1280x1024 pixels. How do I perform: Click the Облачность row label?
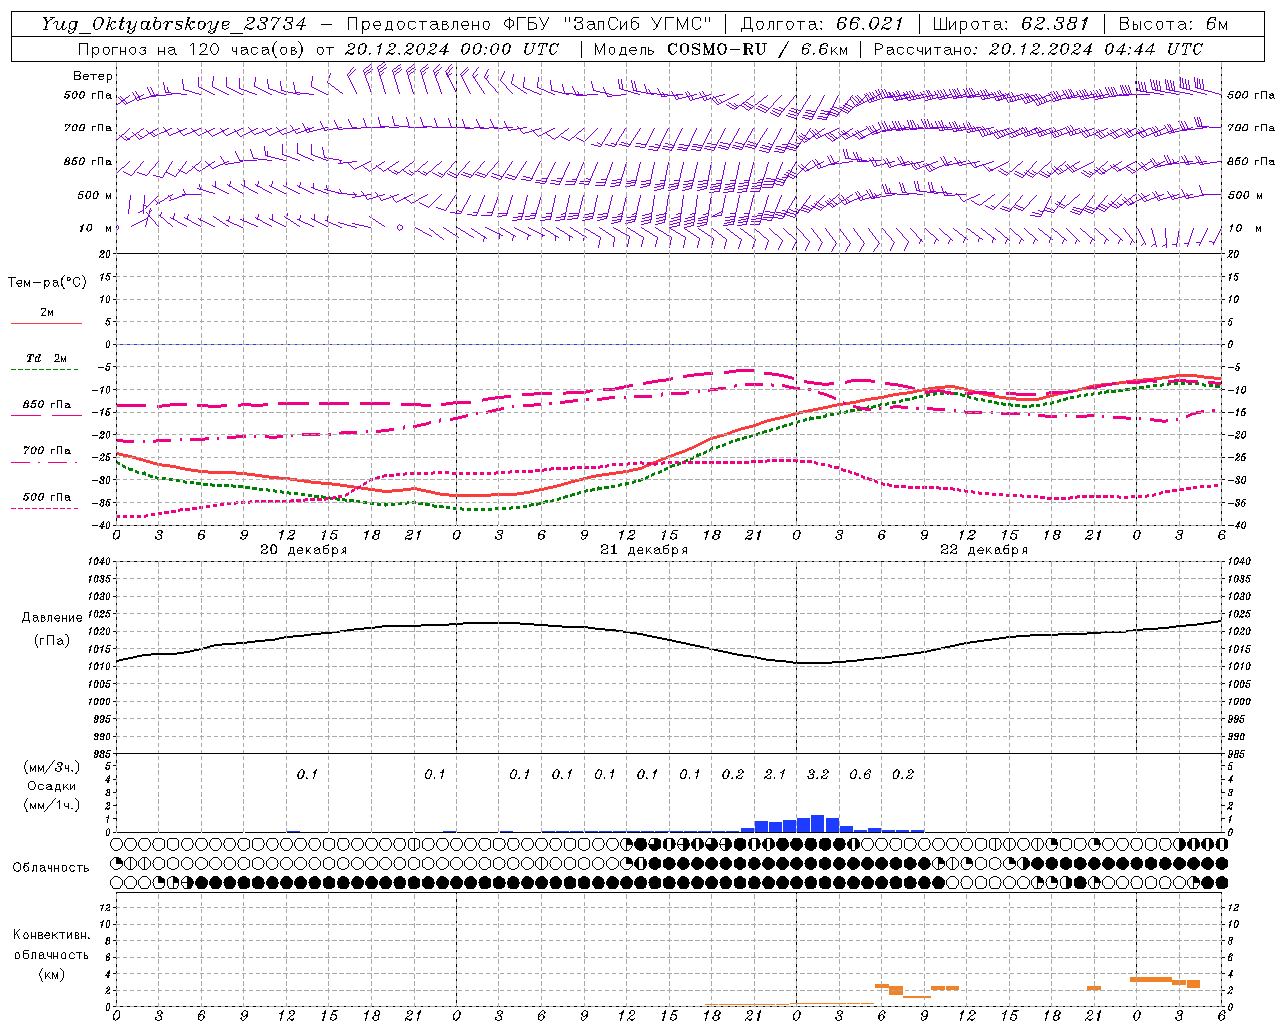click(x=51, y=868)
